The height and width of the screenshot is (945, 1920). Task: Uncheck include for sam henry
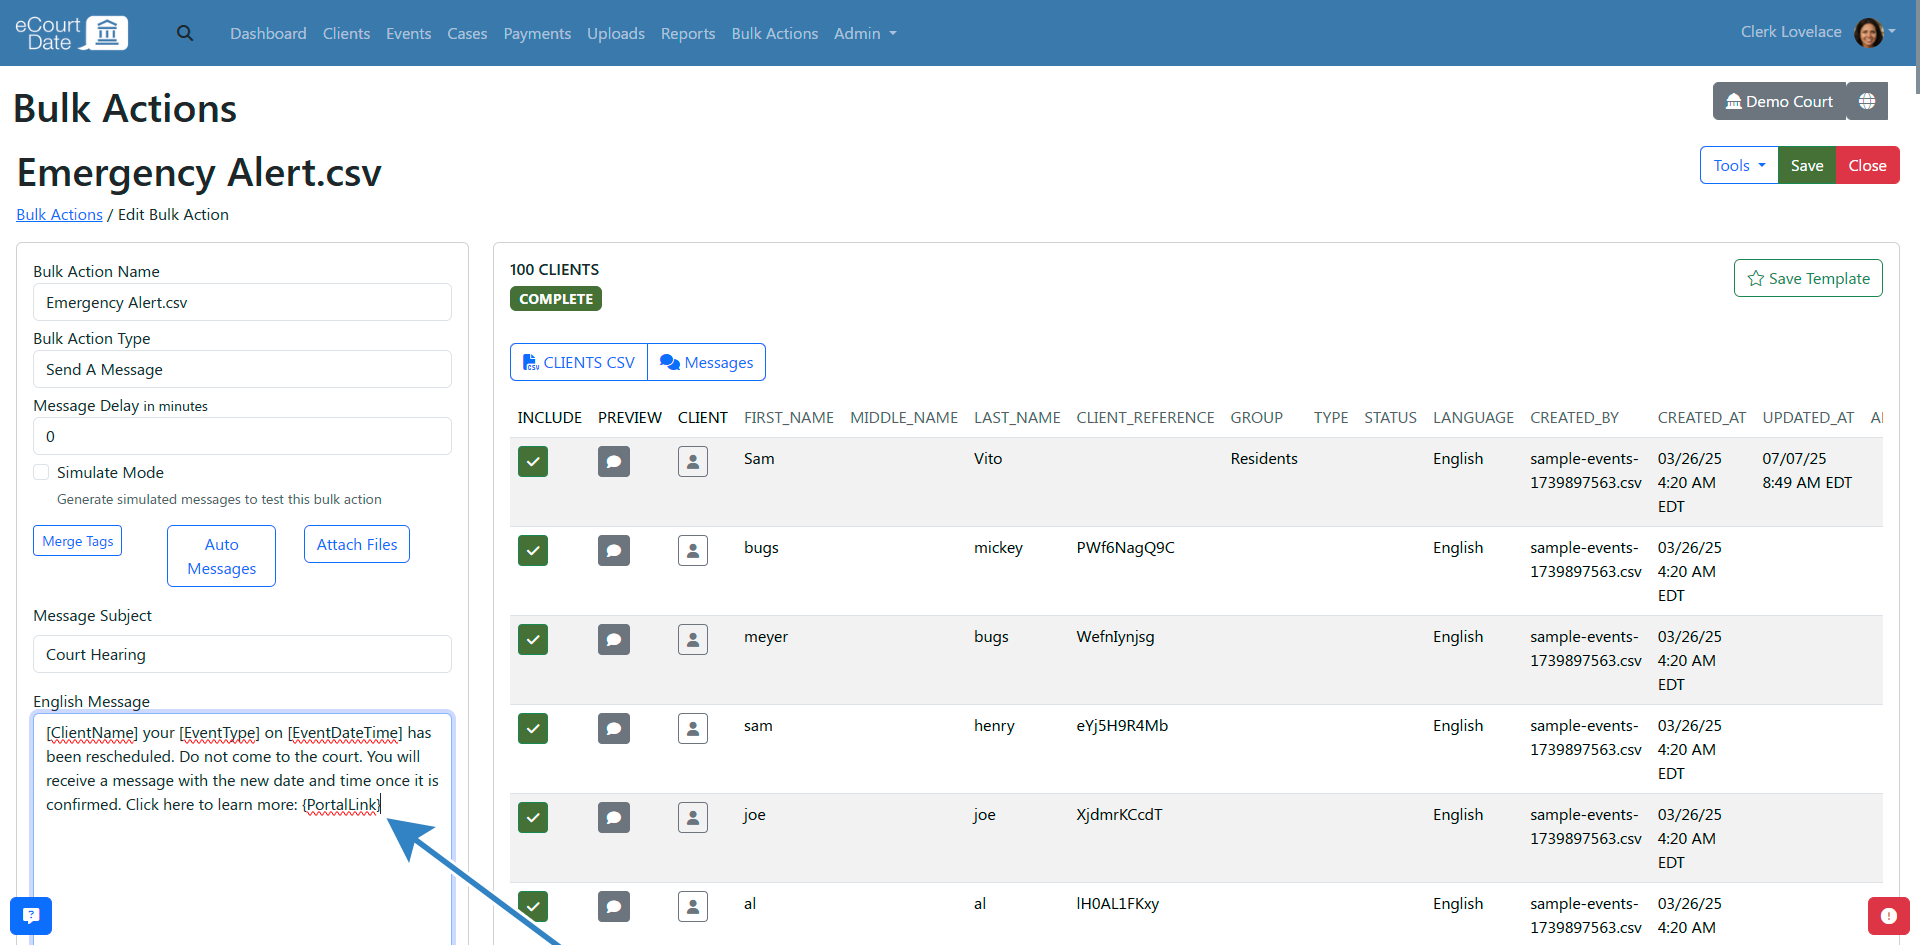[x=533, y=728]
